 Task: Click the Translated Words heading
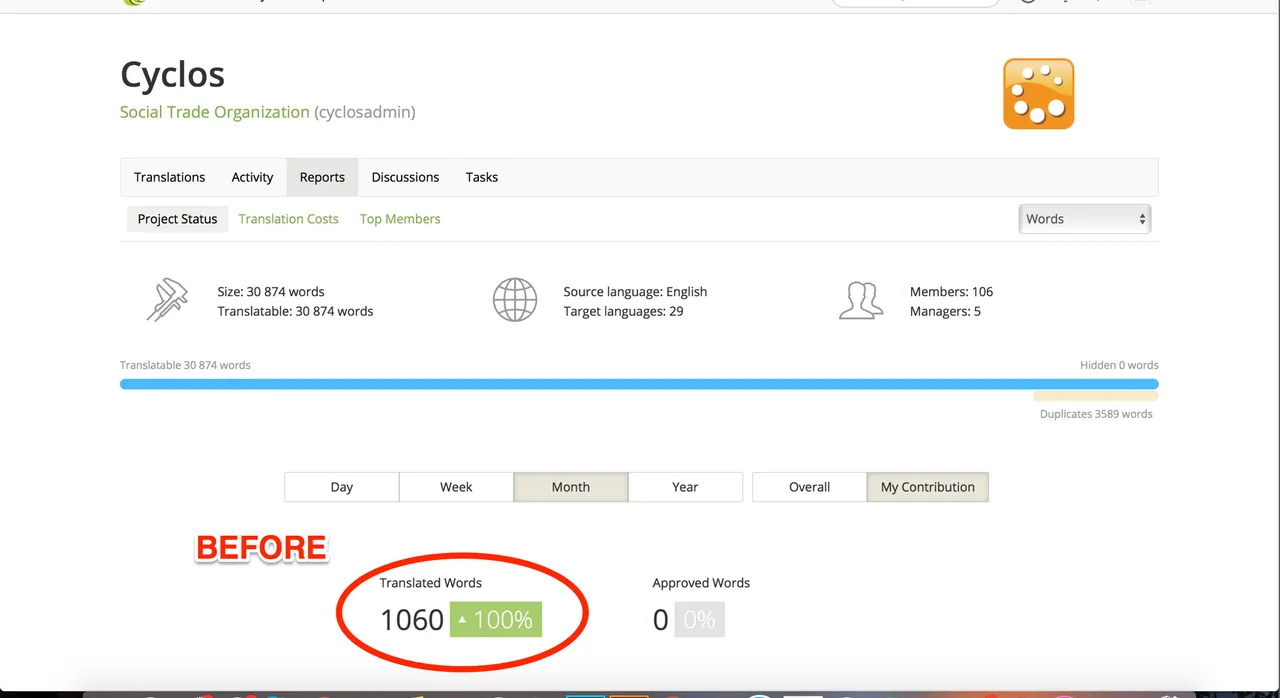[431, 583]
